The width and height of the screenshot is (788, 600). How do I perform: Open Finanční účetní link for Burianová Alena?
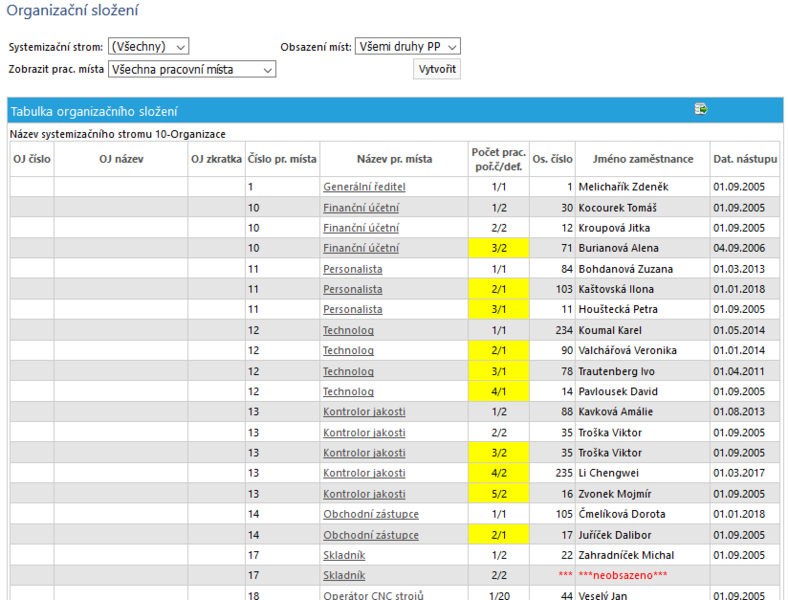click(361, 248)
